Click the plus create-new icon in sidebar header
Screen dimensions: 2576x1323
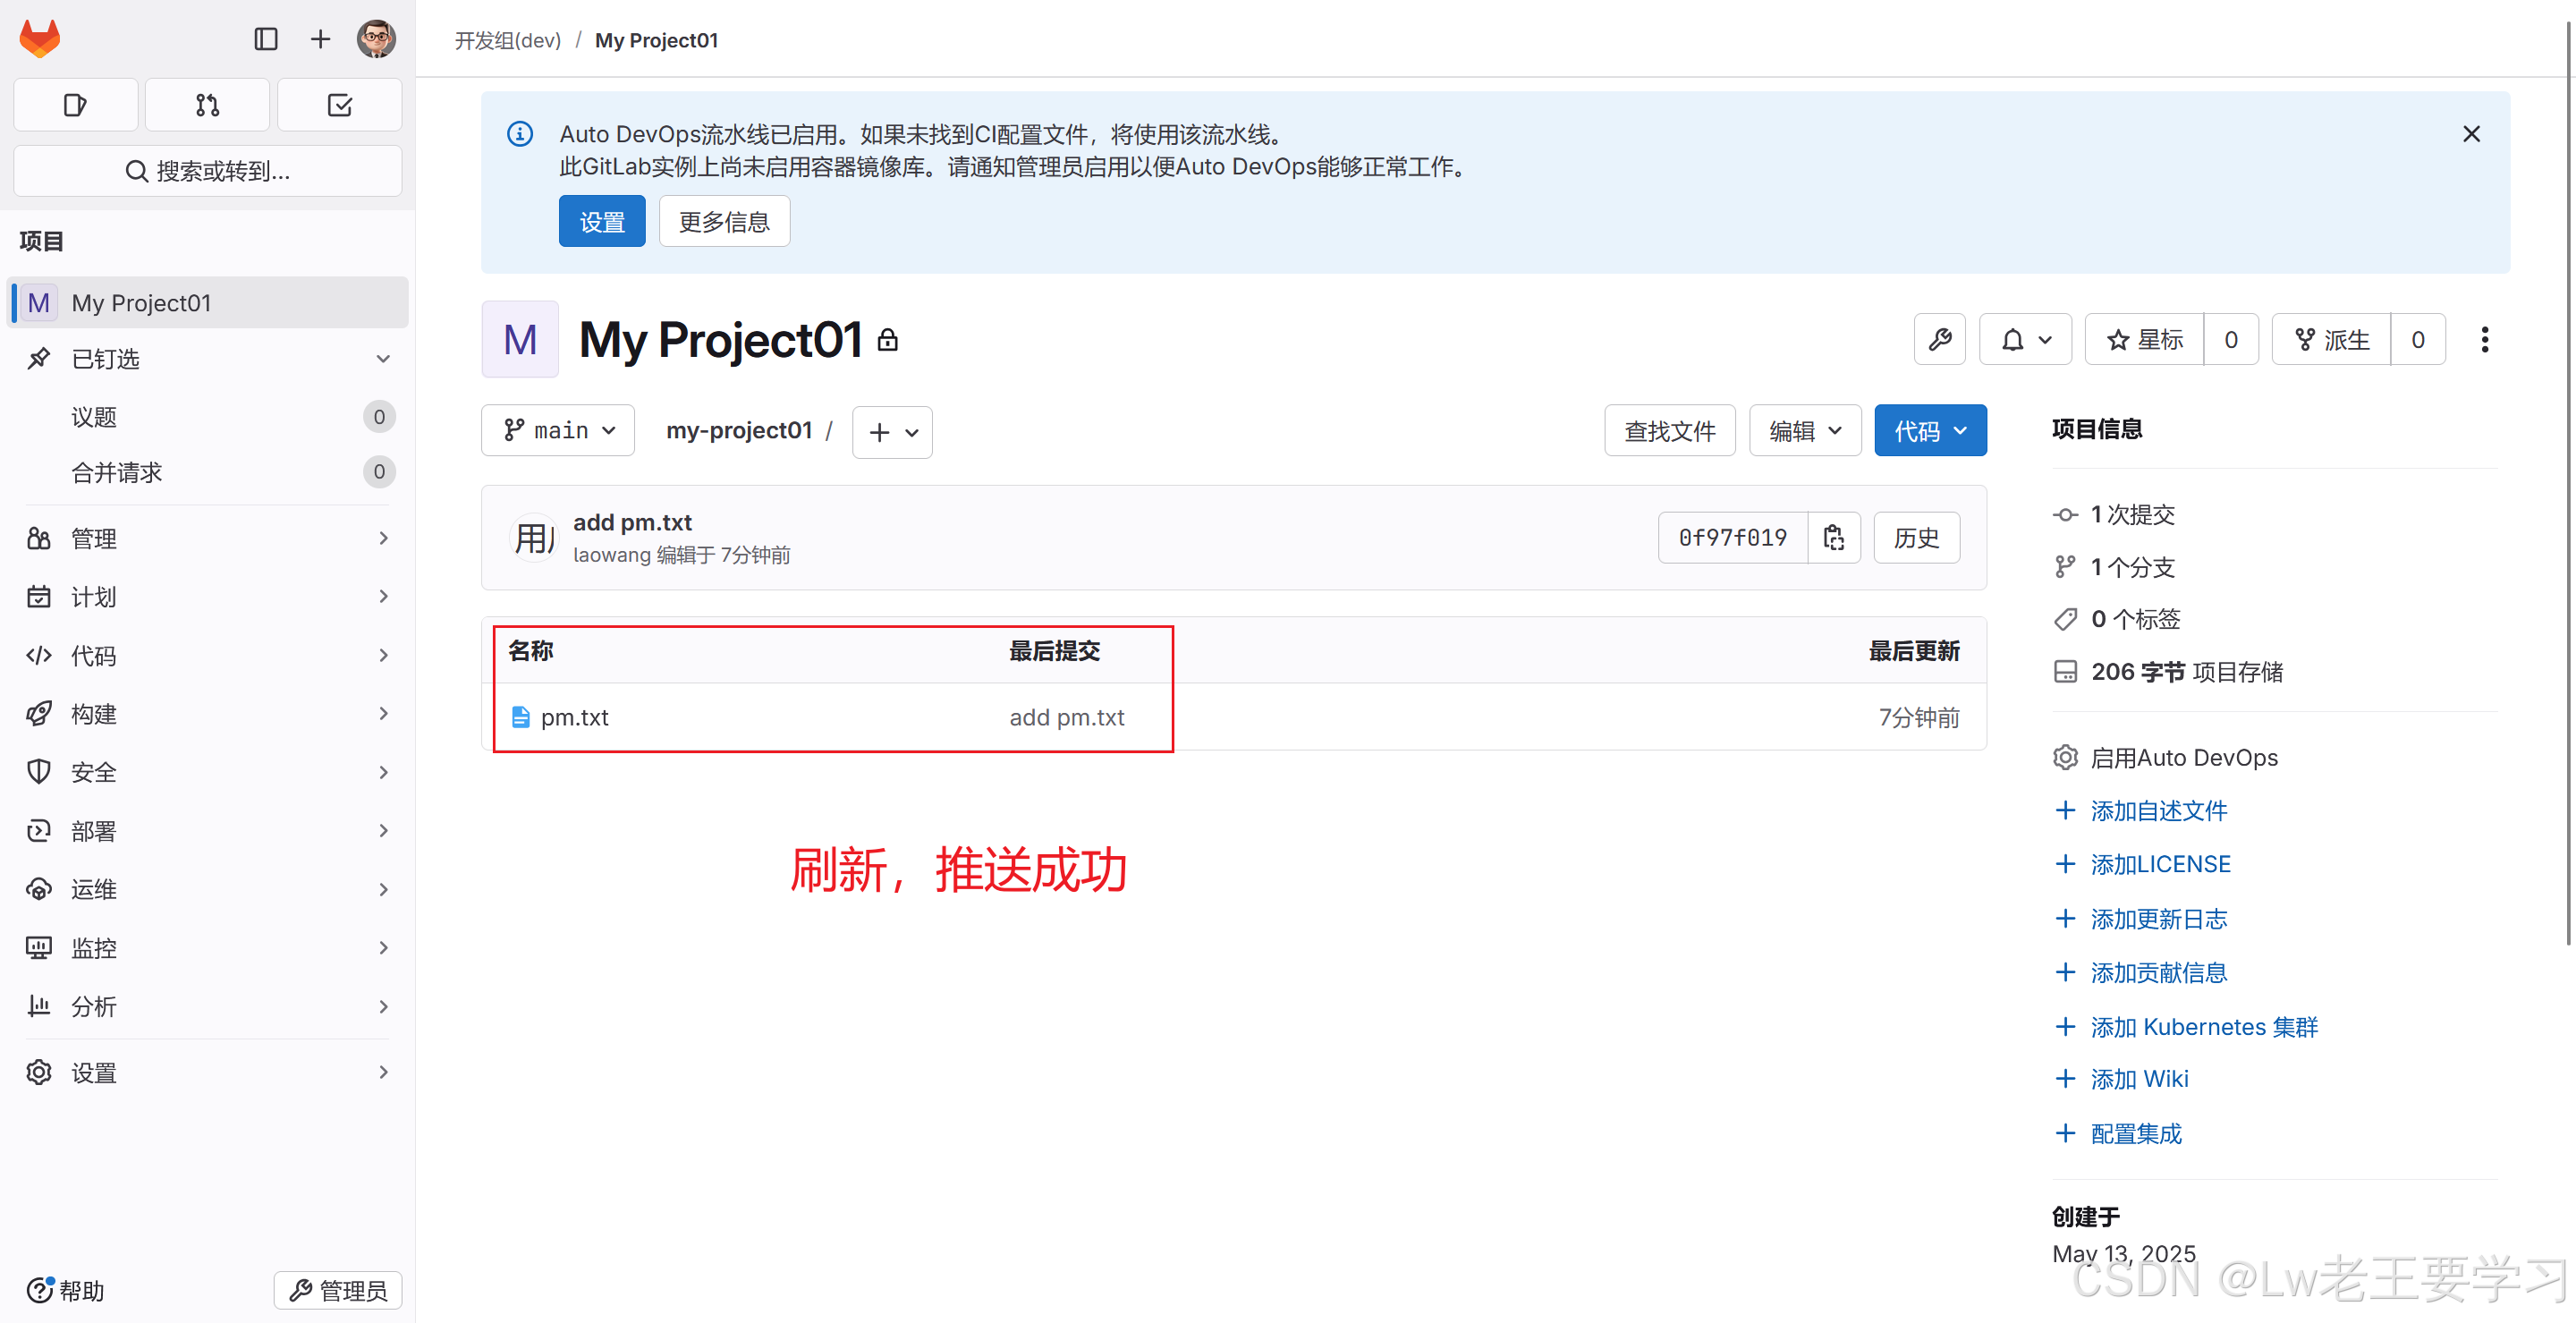[x=320, y=39]
